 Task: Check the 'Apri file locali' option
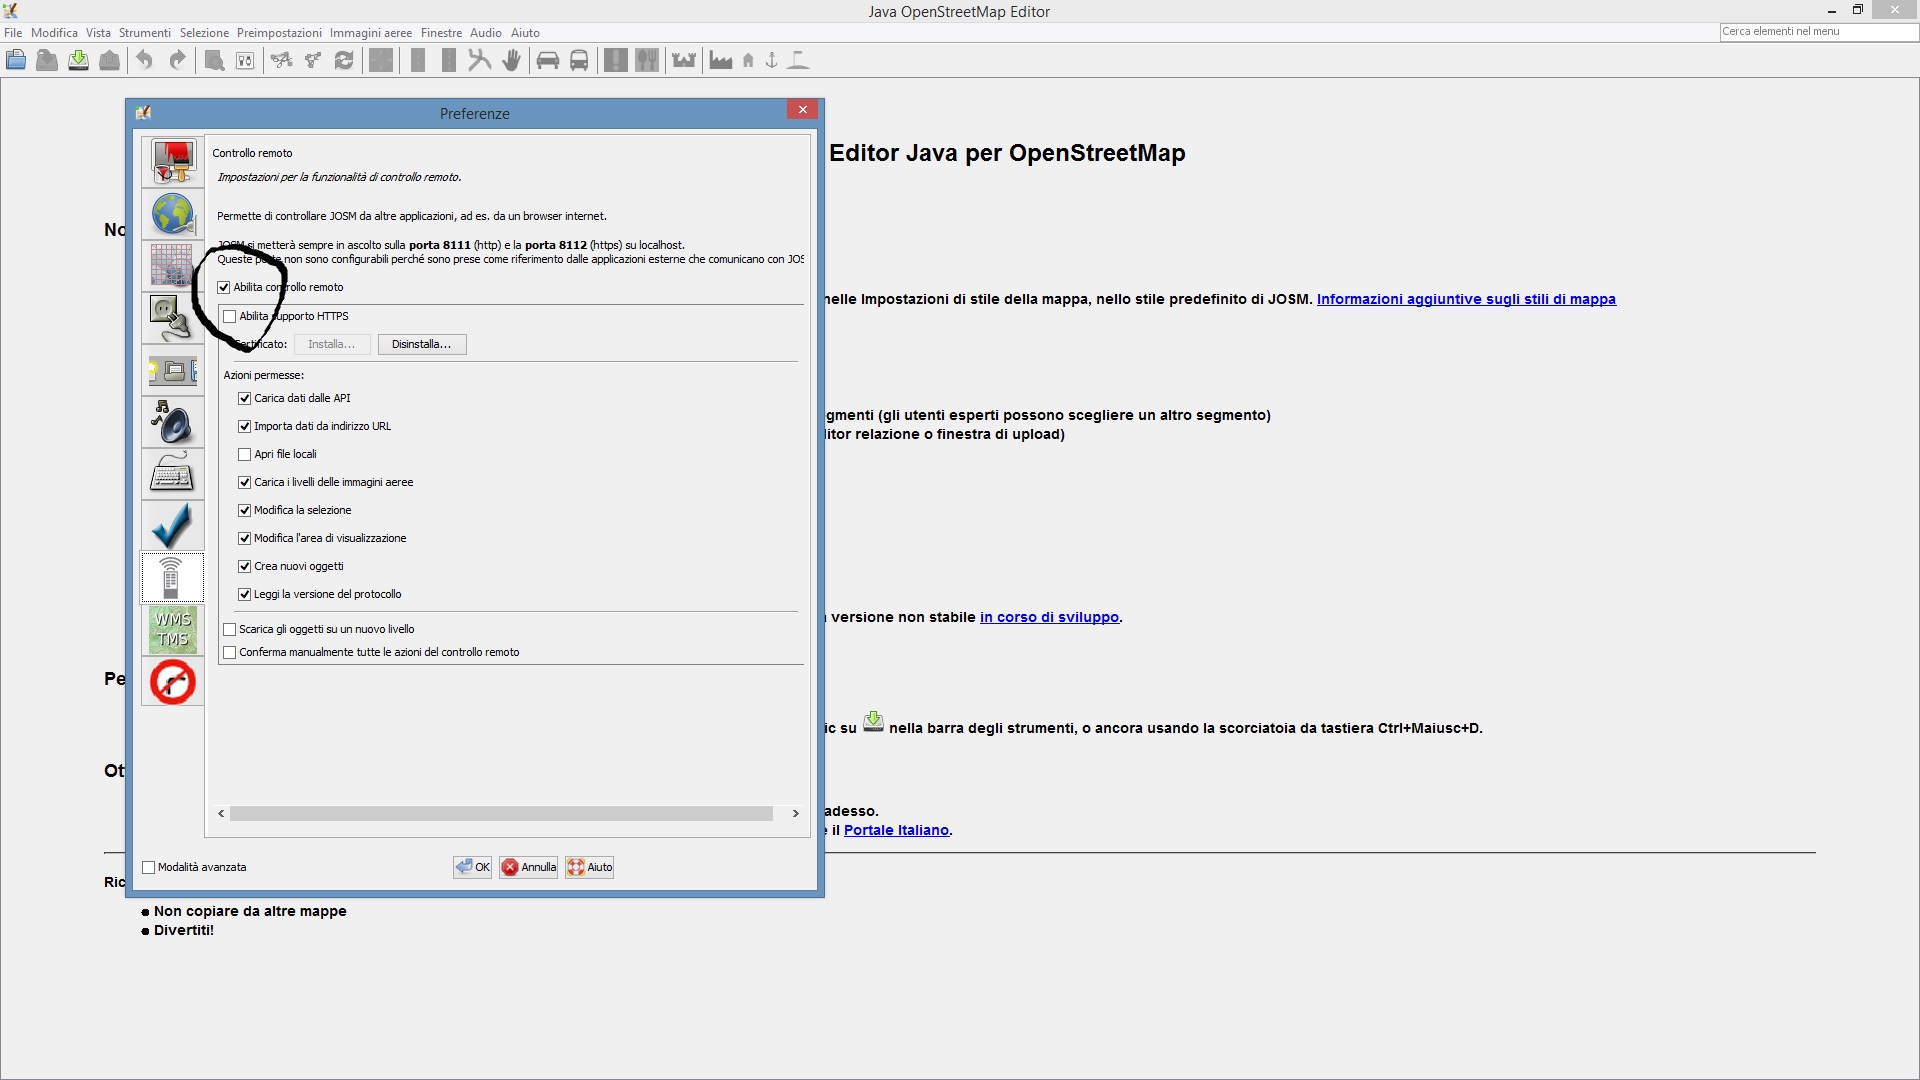(x=245, y=455)
